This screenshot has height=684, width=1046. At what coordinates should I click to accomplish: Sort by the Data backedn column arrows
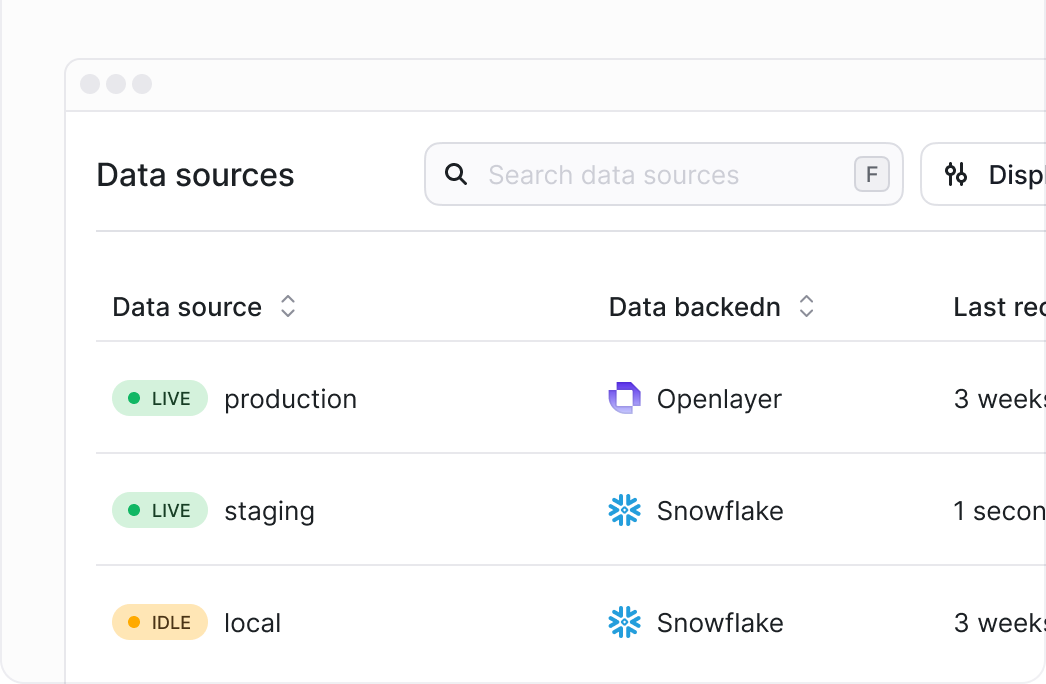807,306
